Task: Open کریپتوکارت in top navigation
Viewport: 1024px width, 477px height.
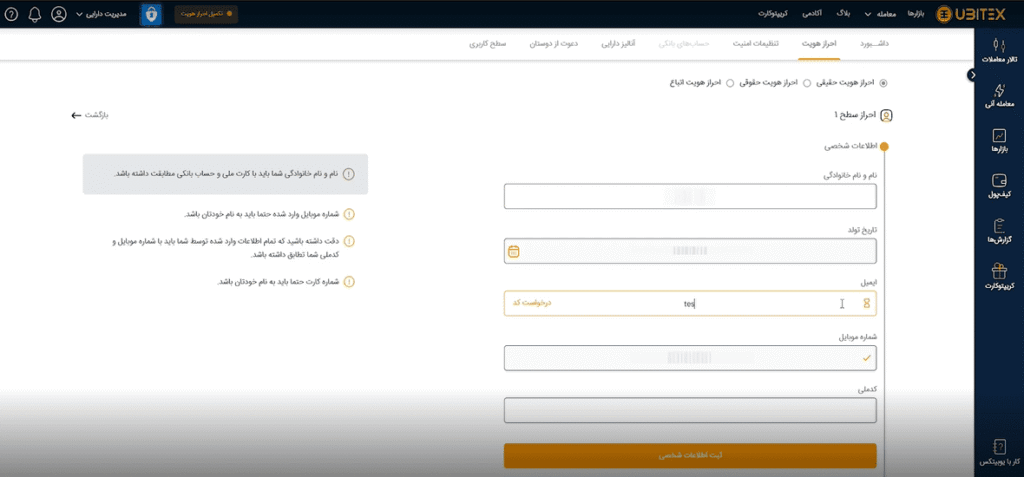Action: 773,14
